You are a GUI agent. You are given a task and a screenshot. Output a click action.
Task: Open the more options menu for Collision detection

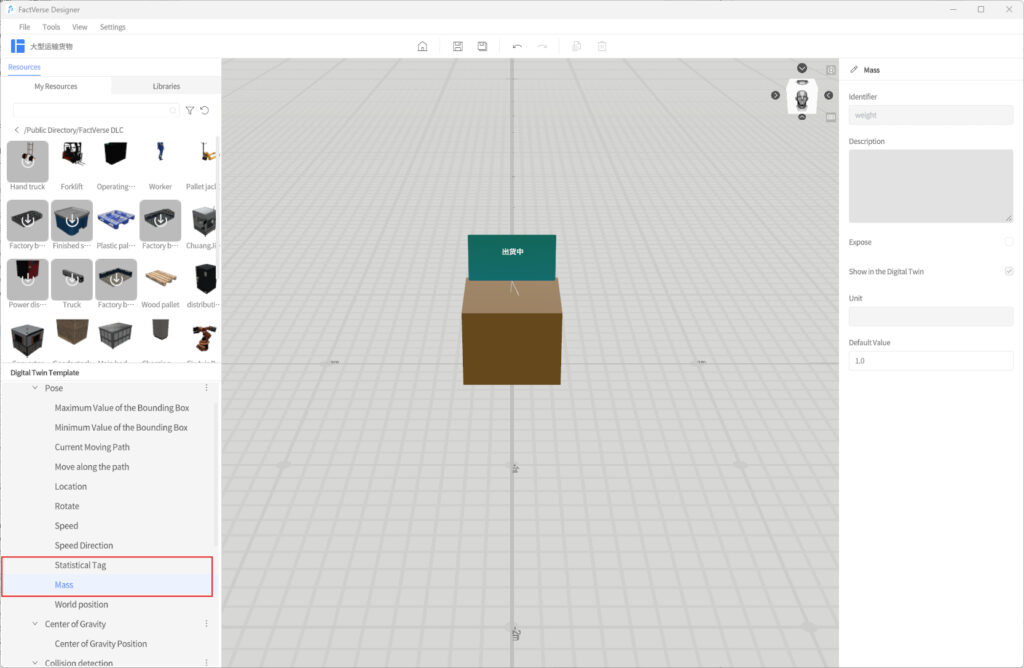click(x=206, y=663)
